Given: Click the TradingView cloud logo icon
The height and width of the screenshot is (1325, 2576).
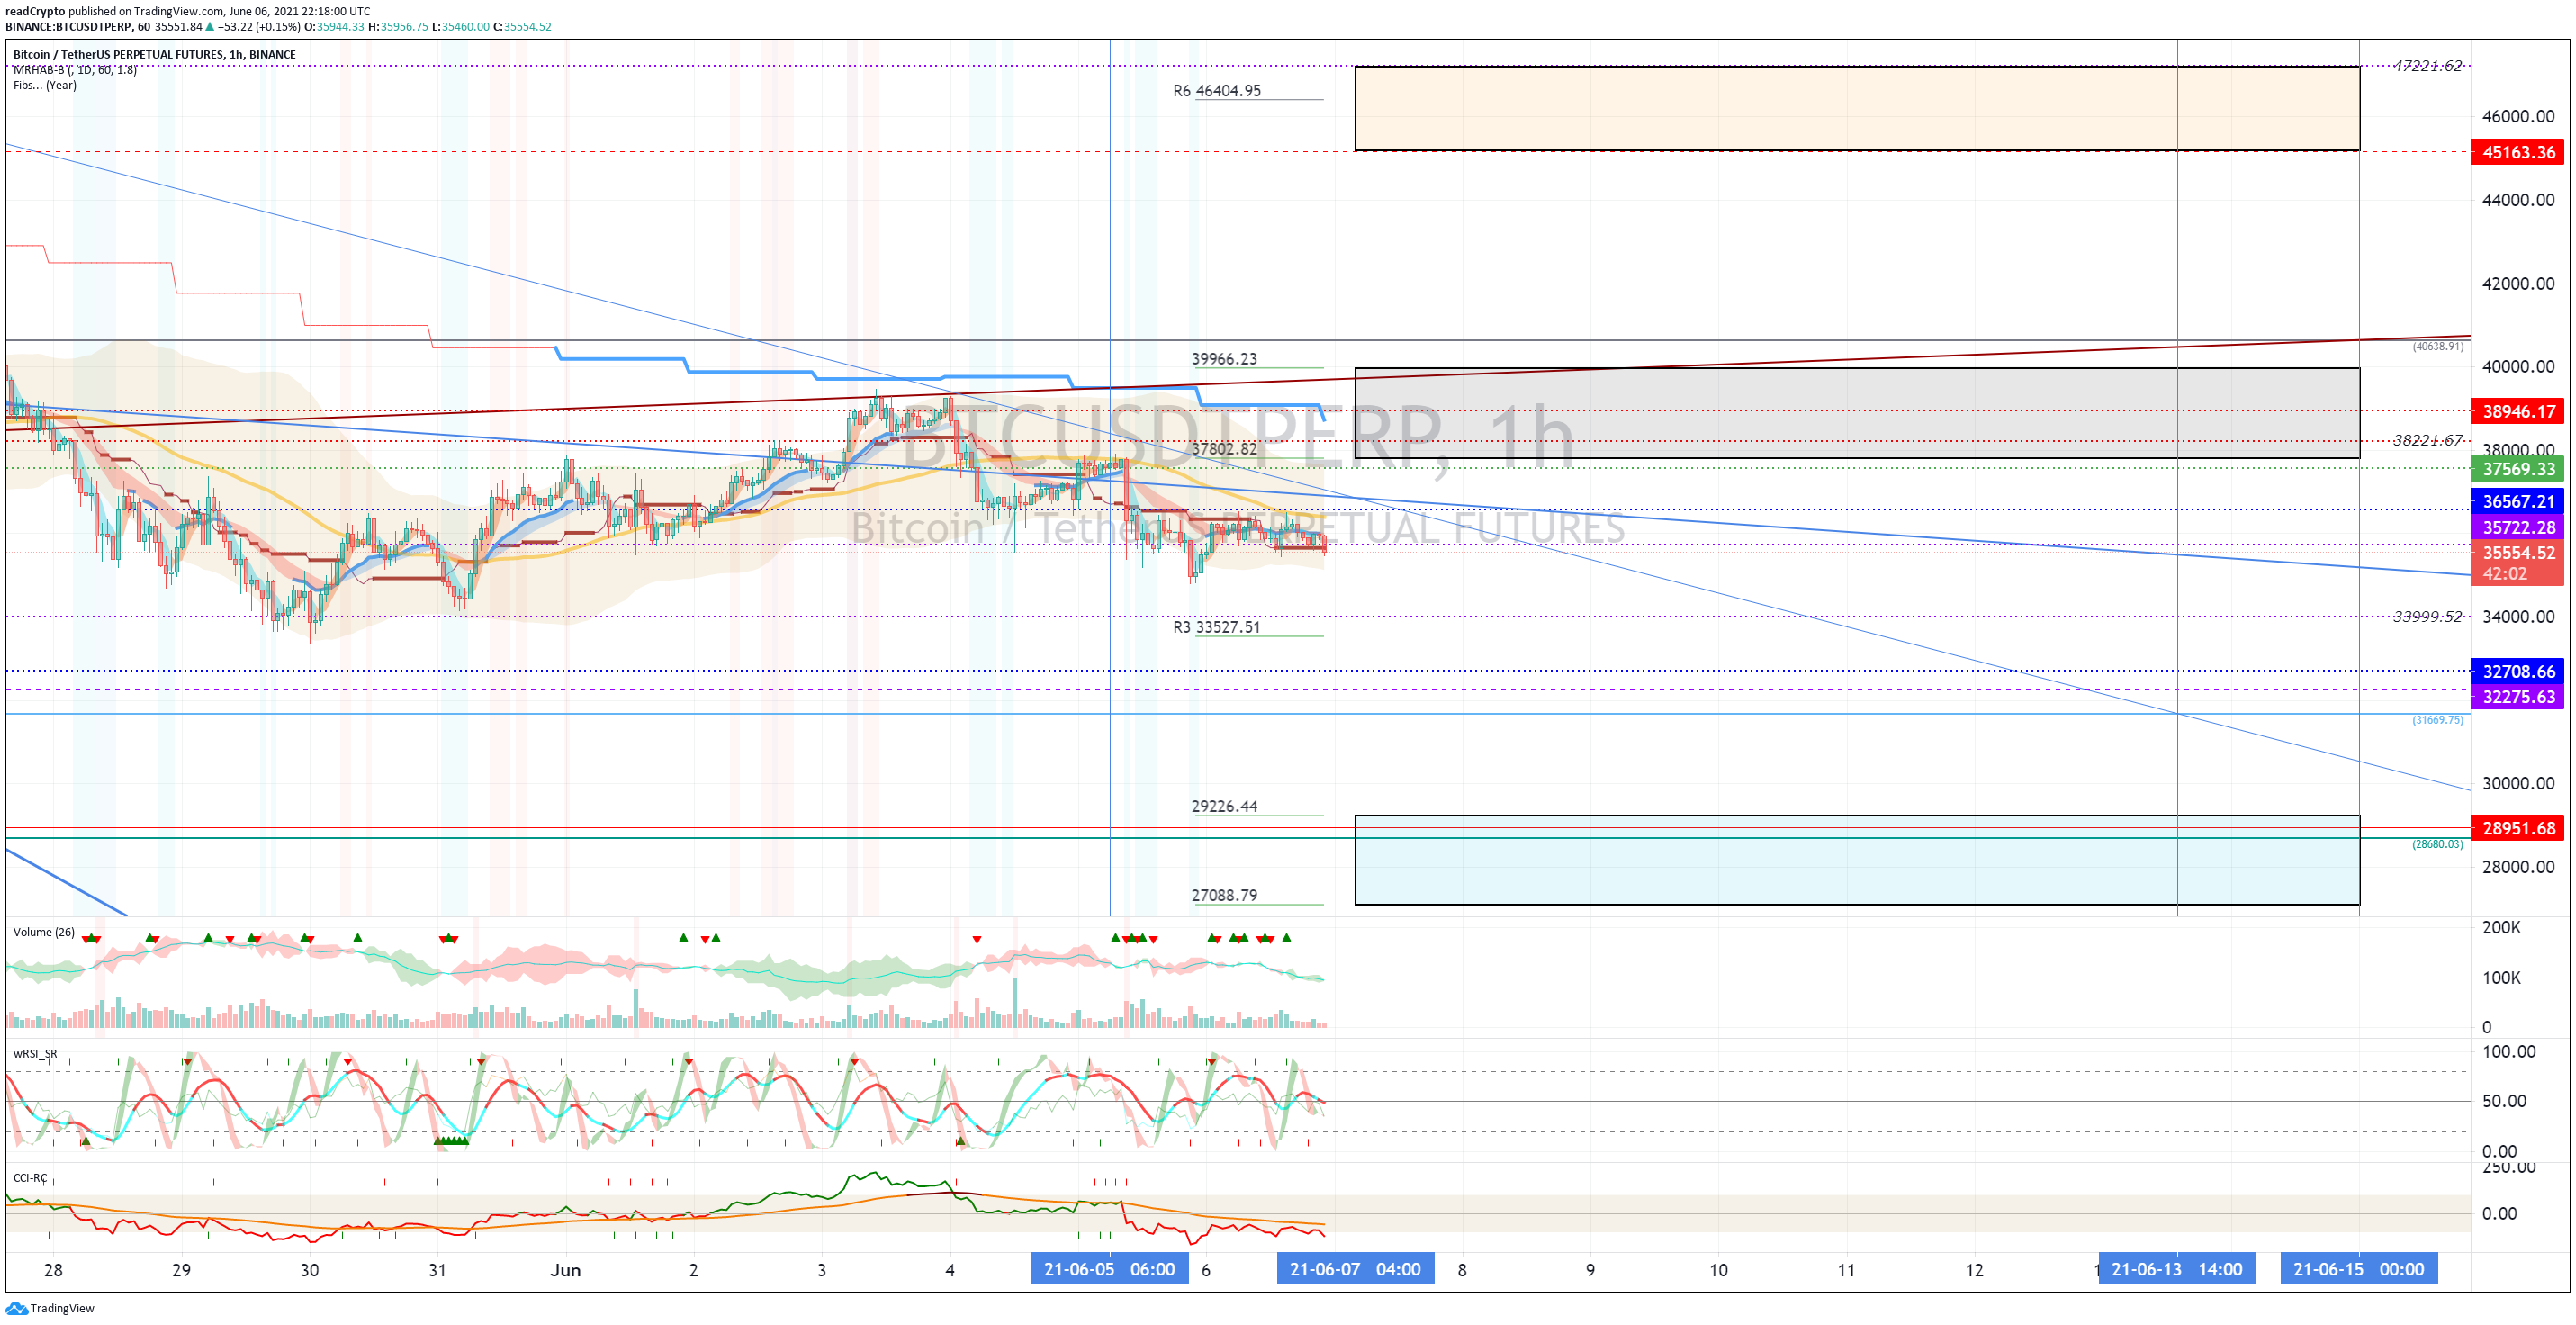Looking at the screenshot, I should (x=17, y=1307).
